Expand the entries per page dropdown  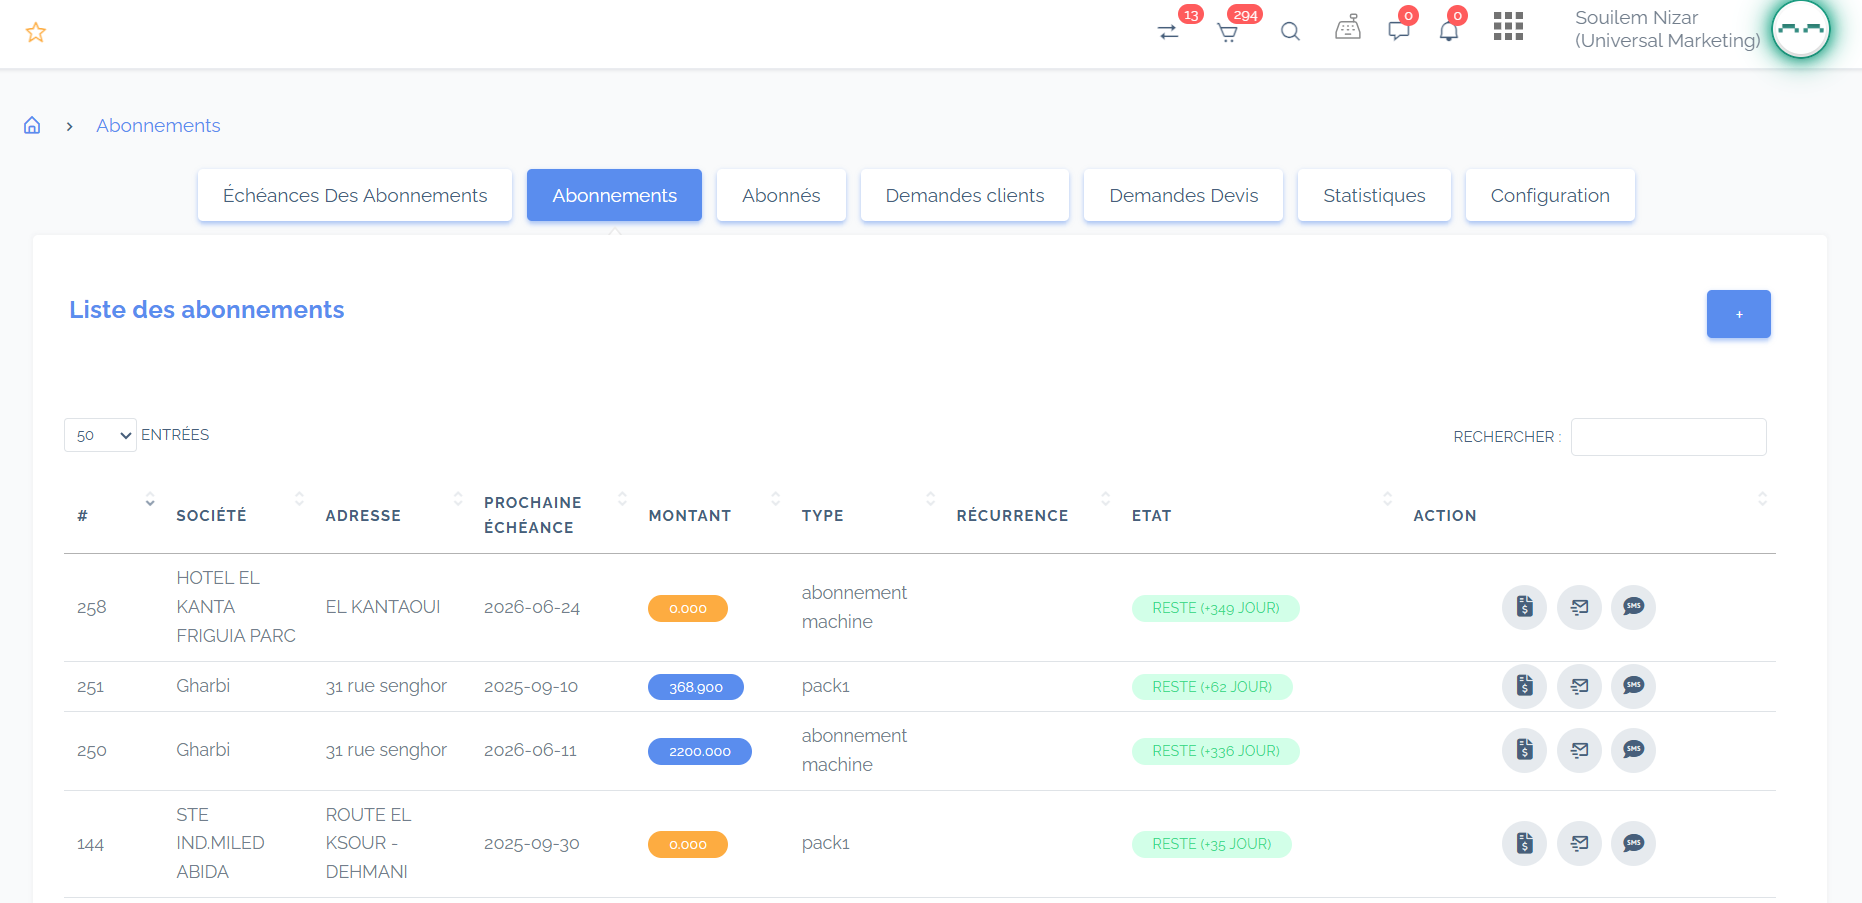click(x=100, y=435)
